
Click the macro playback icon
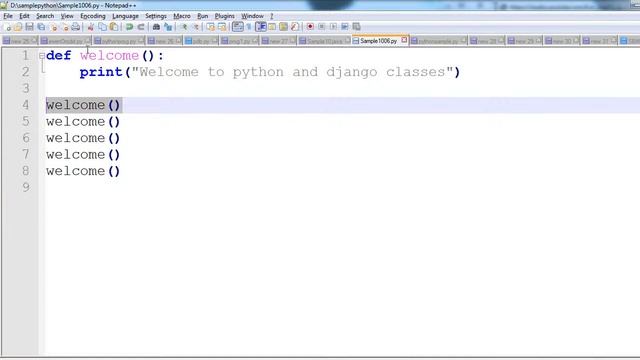pyautogui.click(x=333, y=27)
